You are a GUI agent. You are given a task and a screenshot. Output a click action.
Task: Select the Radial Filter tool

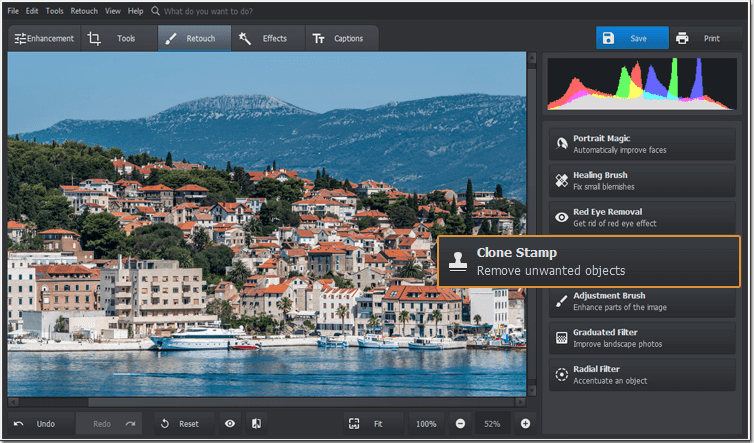(x=642, y=374)
